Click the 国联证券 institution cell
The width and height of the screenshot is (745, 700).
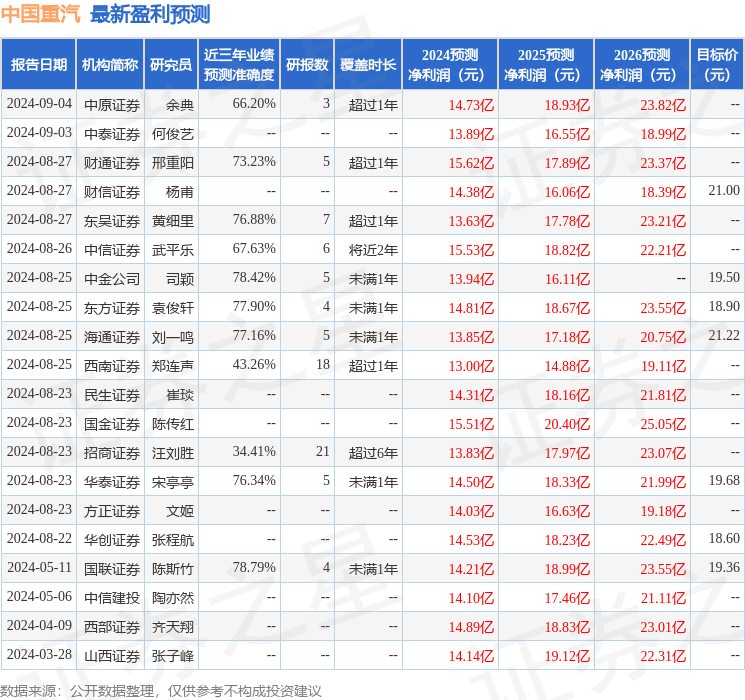(112, 569)
